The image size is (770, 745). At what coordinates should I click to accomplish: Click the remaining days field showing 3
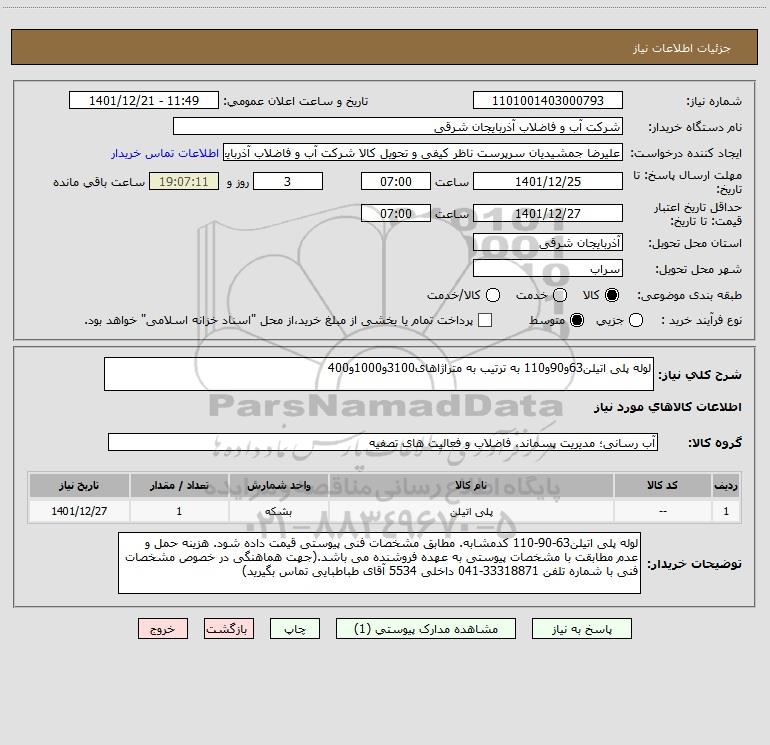[x=288, y=181]
